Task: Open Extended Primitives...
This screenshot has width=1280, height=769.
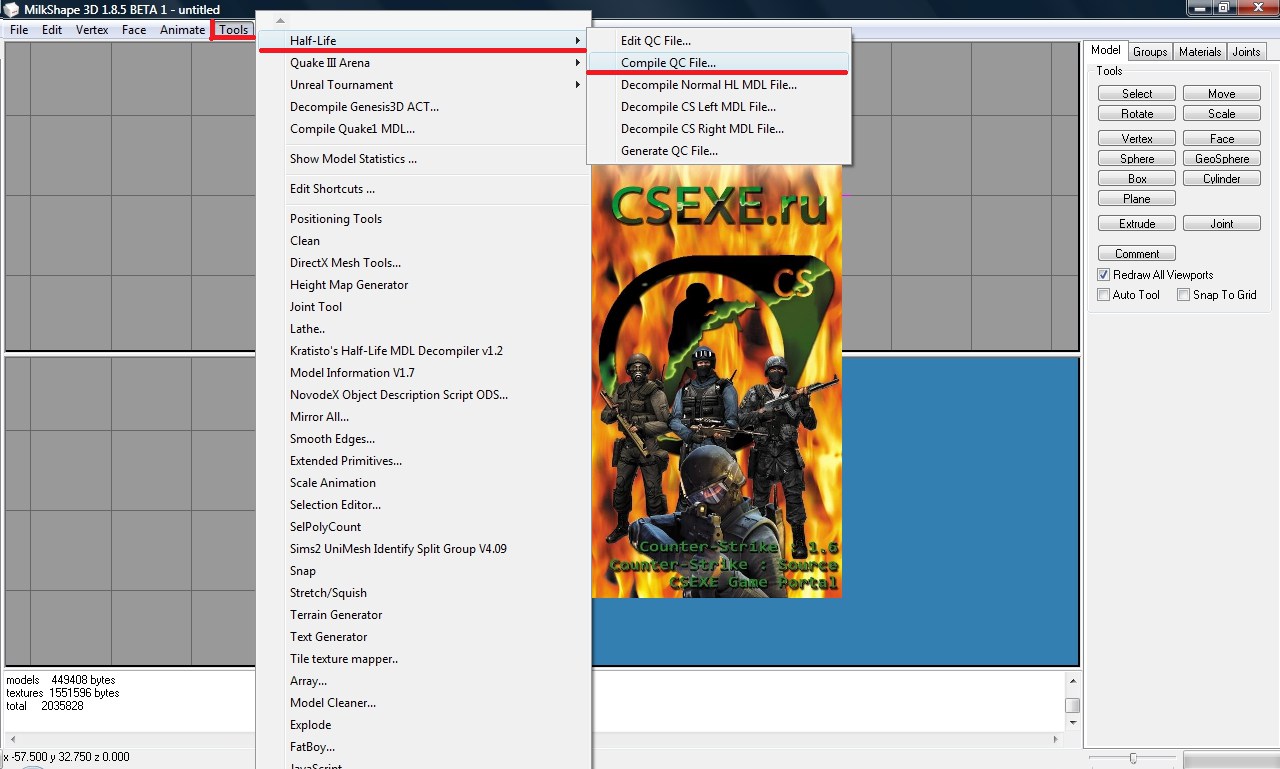Action: click(423, 461)
